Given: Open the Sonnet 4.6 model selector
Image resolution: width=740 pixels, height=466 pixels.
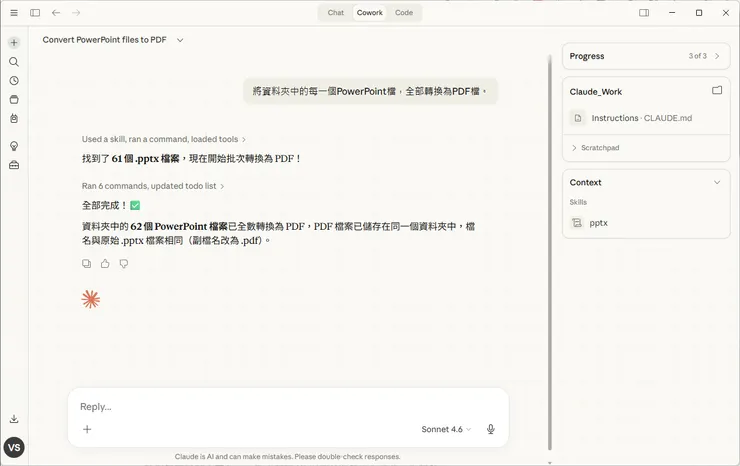Looking at the screenshot, I should [x=446, y=429].
